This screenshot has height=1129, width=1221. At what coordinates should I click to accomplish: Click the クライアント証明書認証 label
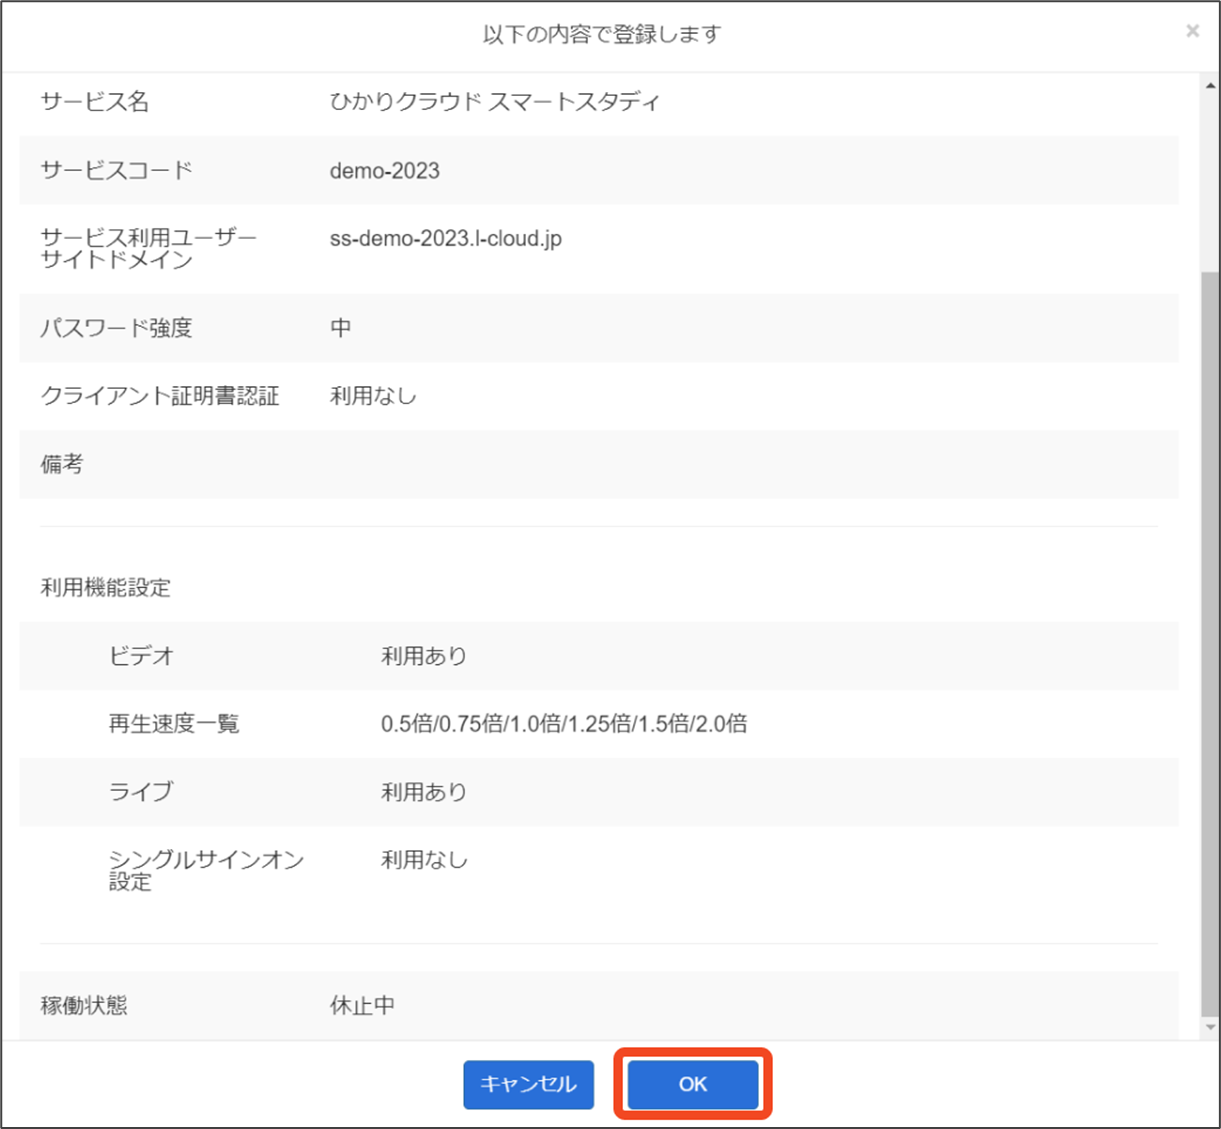point(160,396)
